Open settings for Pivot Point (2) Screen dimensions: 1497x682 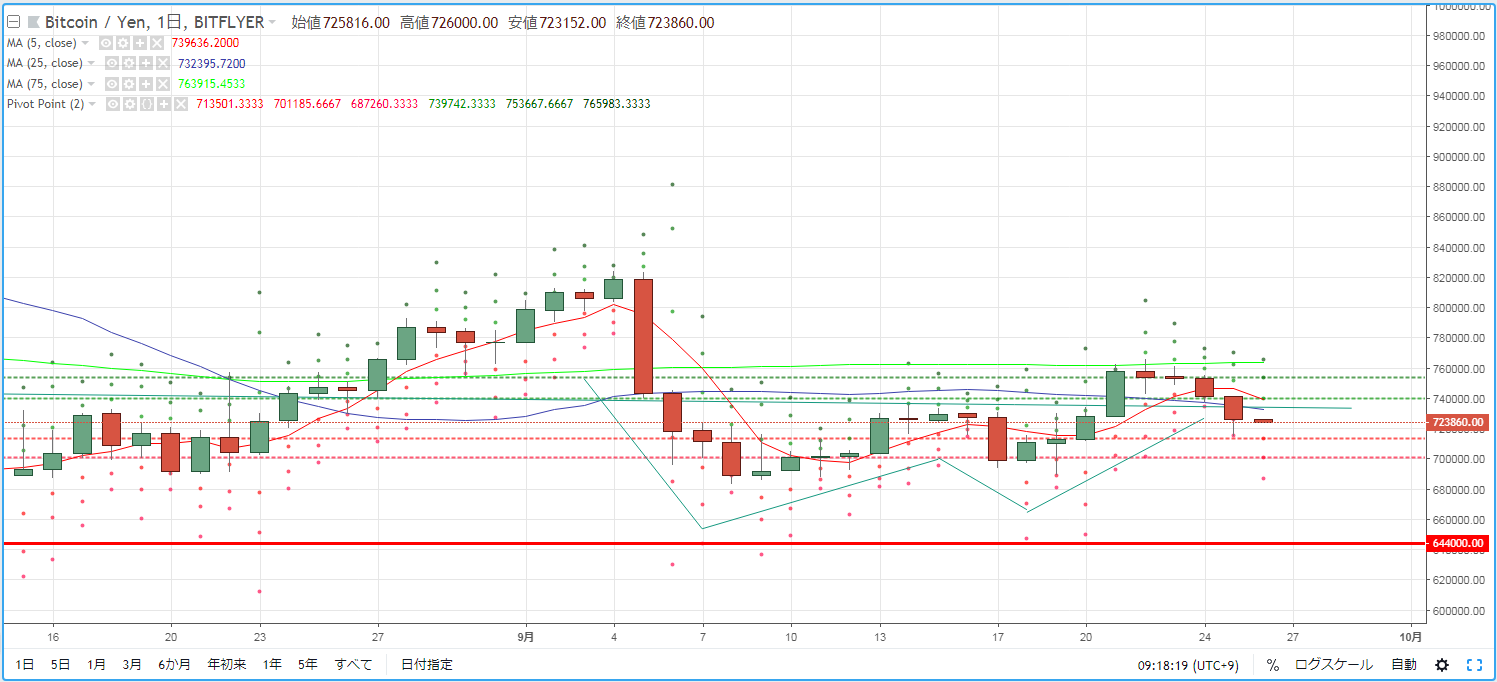(x=130, y=104)
